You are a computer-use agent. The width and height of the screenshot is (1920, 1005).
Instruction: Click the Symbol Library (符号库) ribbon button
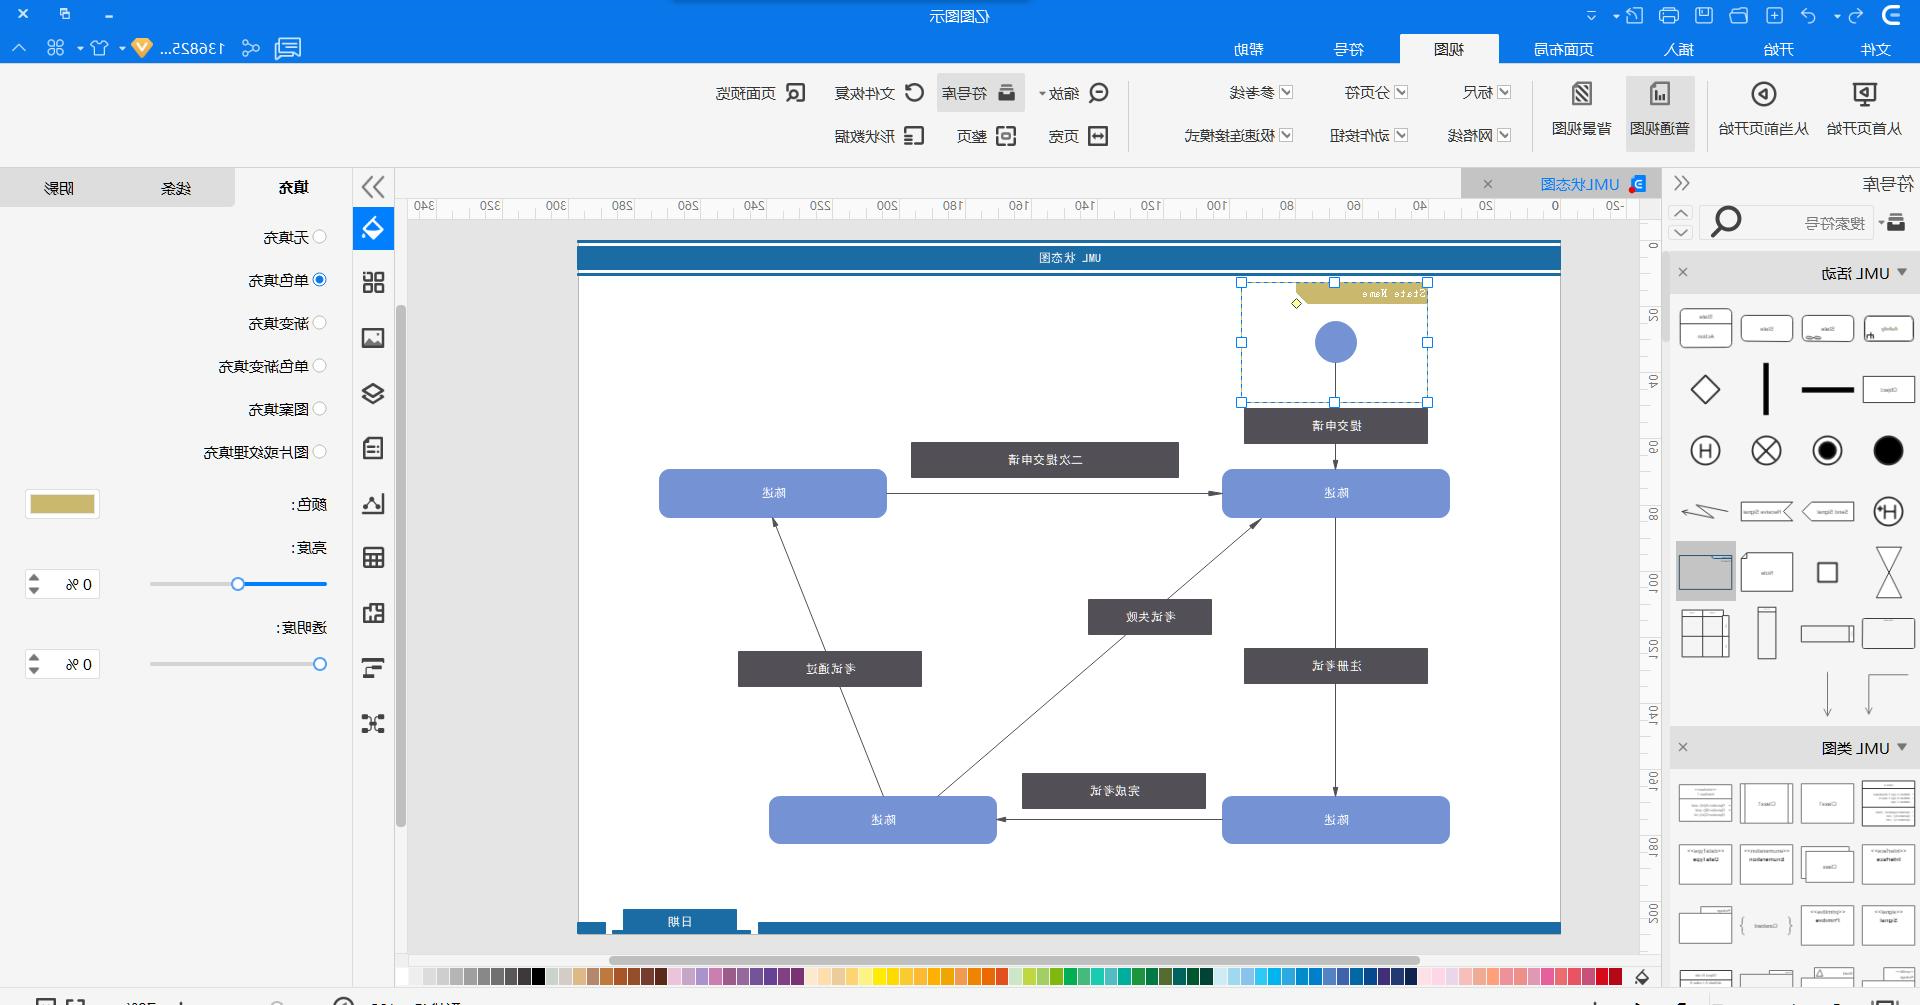[980, 93]
